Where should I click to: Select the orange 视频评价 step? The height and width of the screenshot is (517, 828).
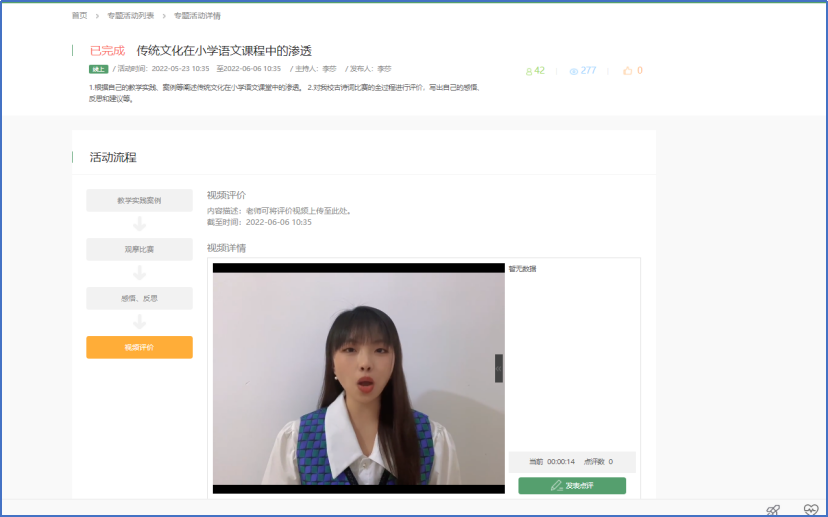[139, 347]
